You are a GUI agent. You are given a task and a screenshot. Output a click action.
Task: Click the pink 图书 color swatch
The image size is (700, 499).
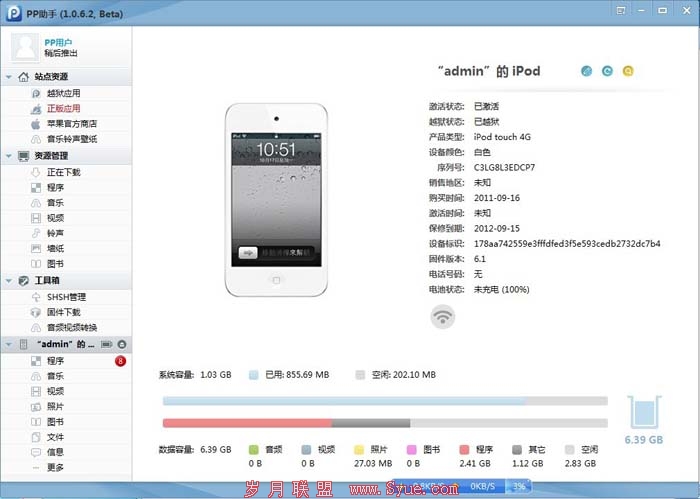point(412,449)
